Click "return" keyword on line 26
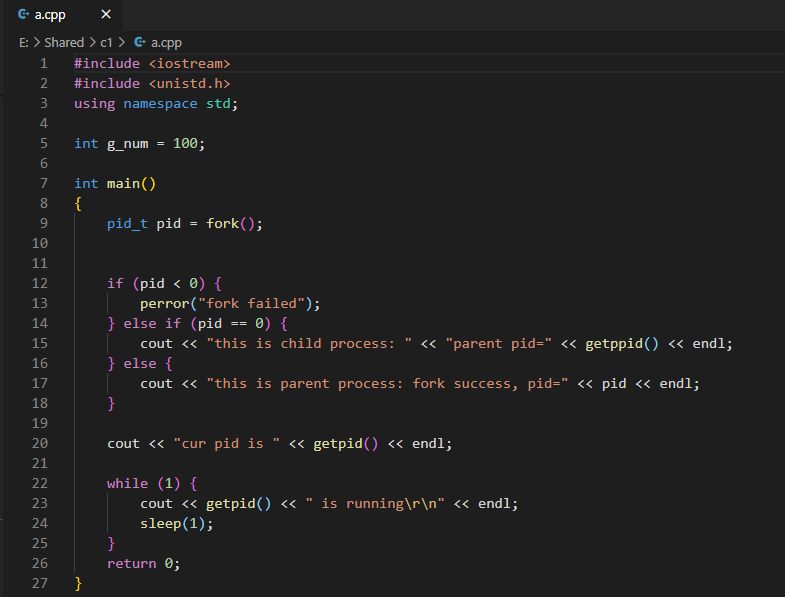The image size is (785, 597). (132, 564)
